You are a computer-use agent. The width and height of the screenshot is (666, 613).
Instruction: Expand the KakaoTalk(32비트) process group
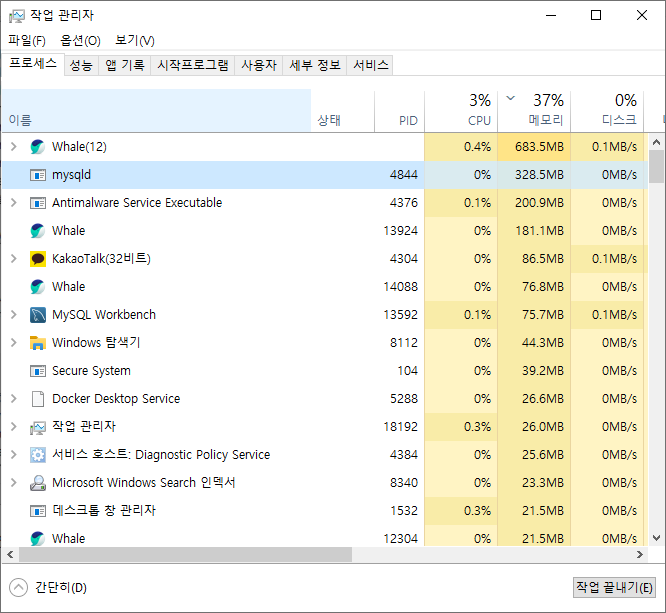14,258
